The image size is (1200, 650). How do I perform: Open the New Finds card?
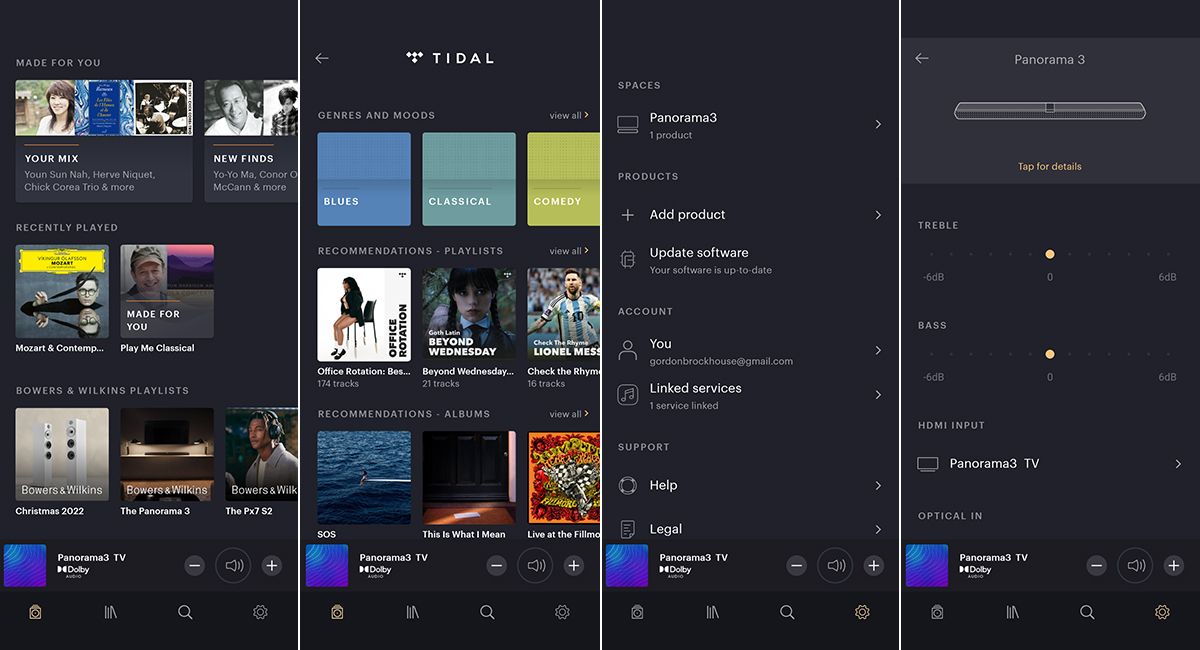[x=251, y=141]
